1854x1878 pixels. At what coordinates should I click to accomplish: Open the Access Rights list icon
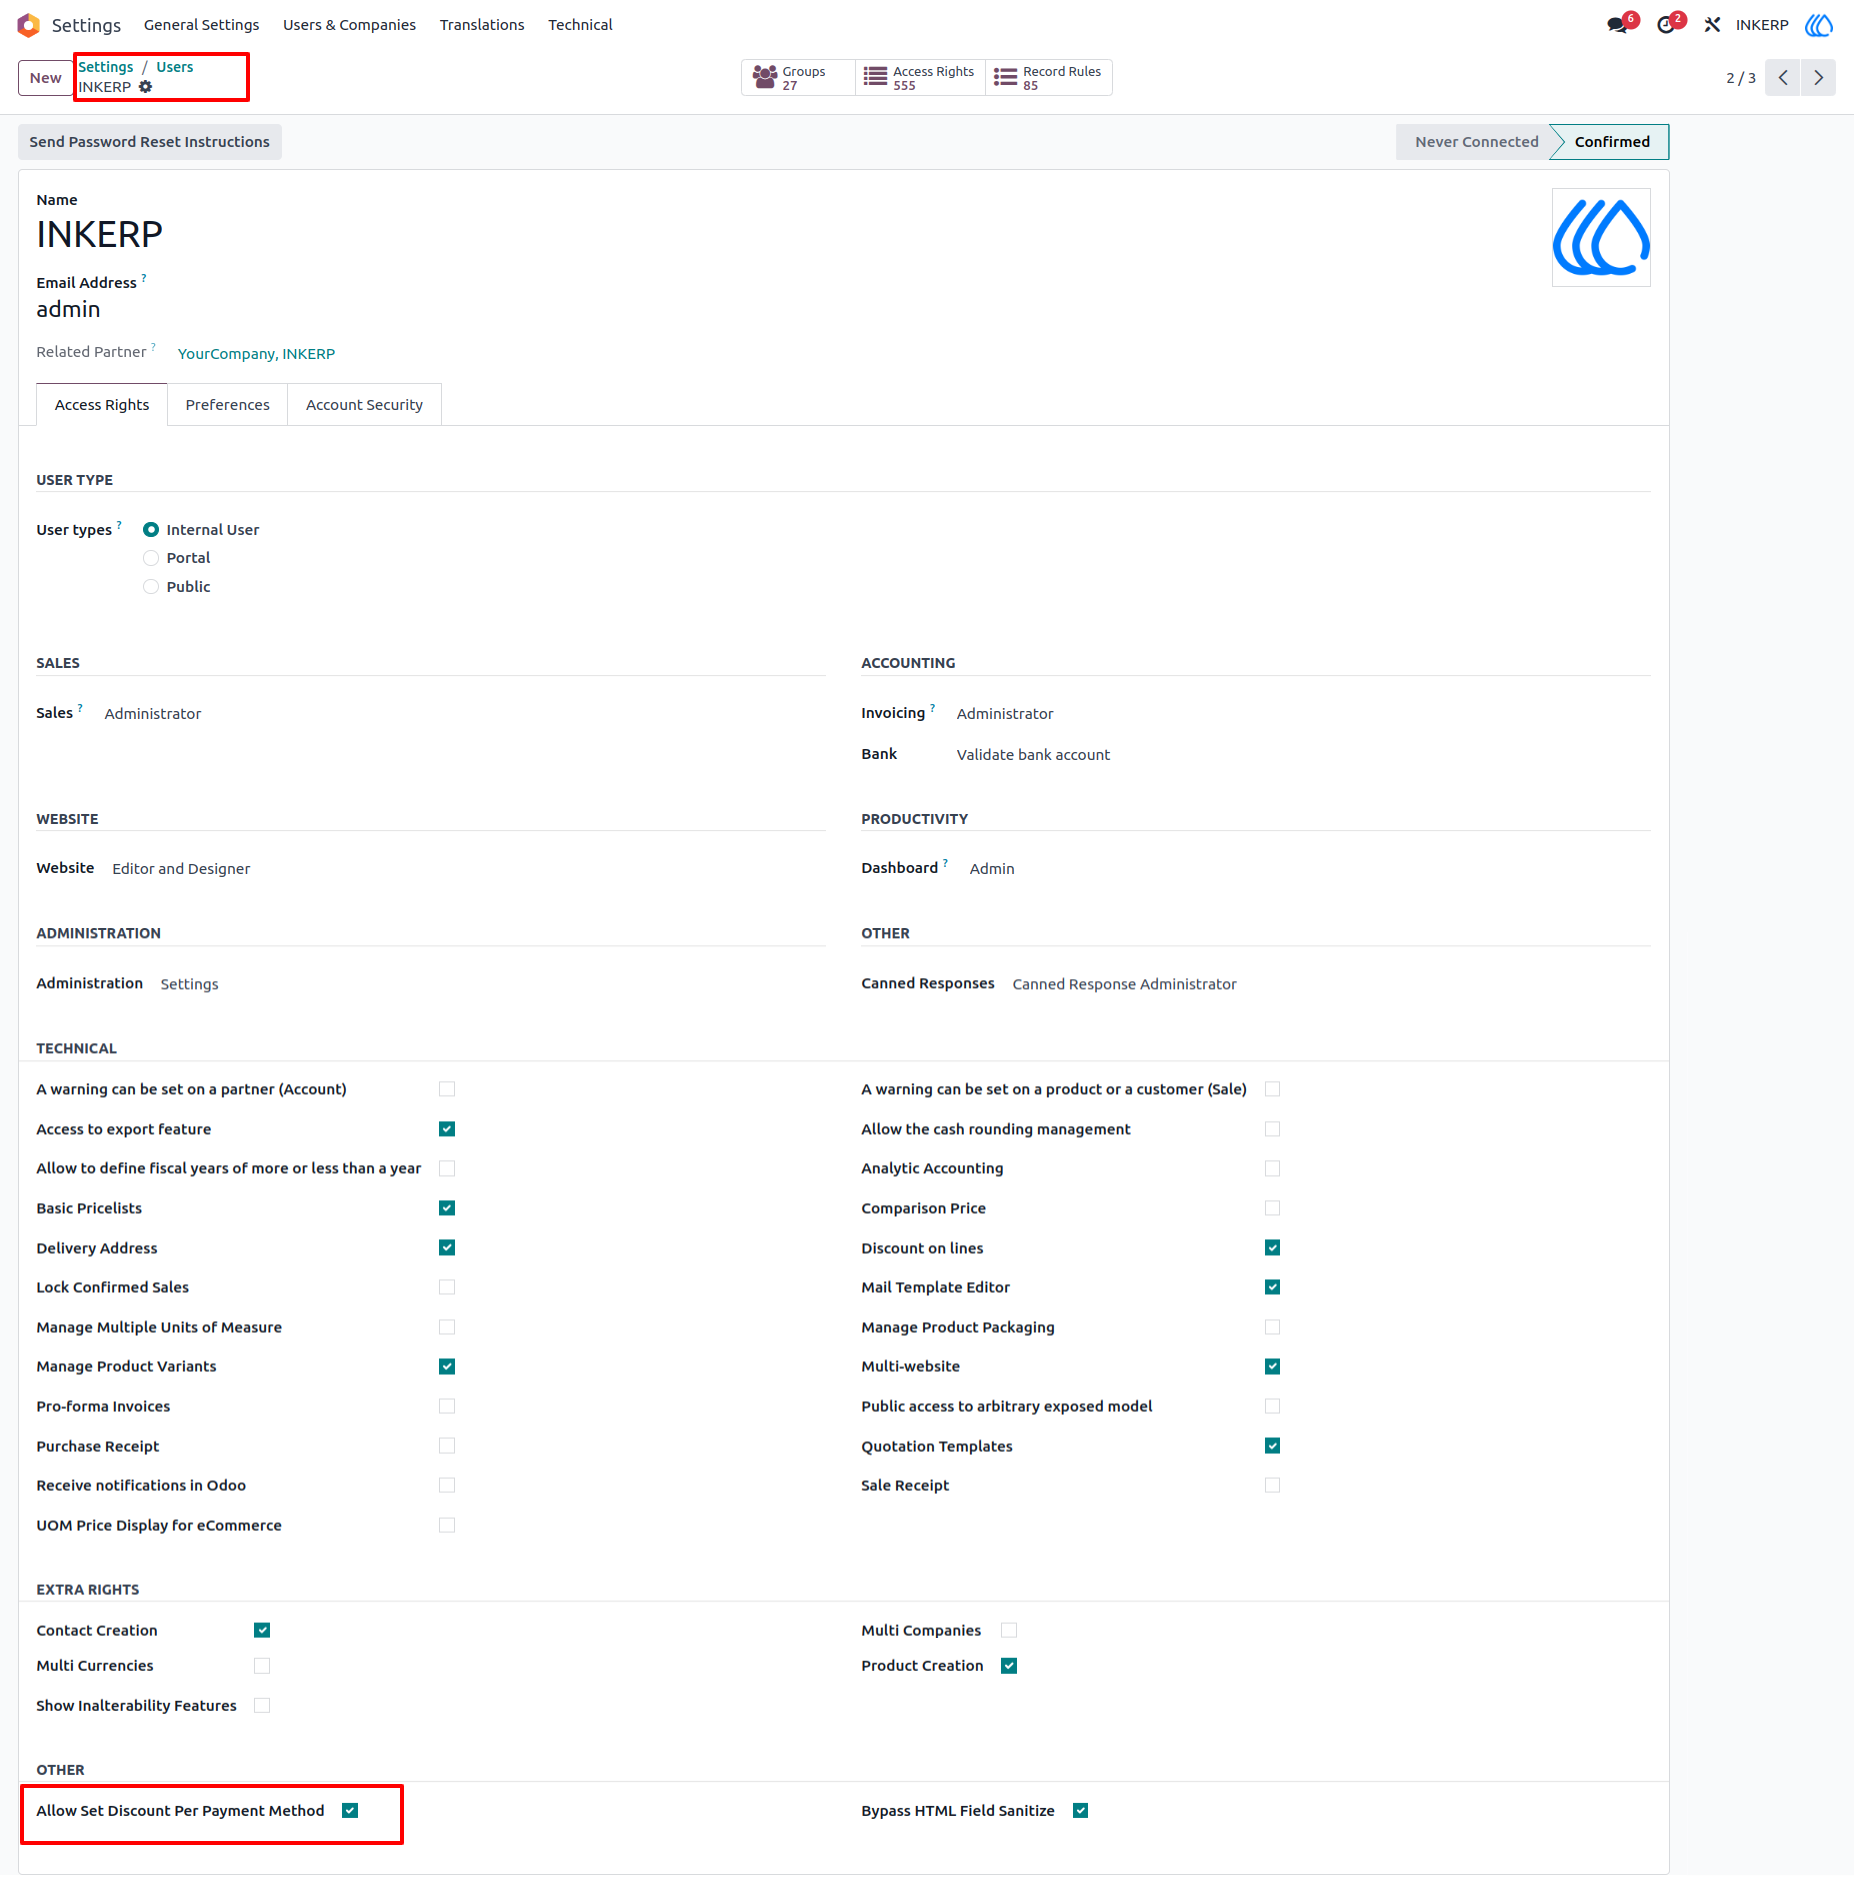point(875,77)
